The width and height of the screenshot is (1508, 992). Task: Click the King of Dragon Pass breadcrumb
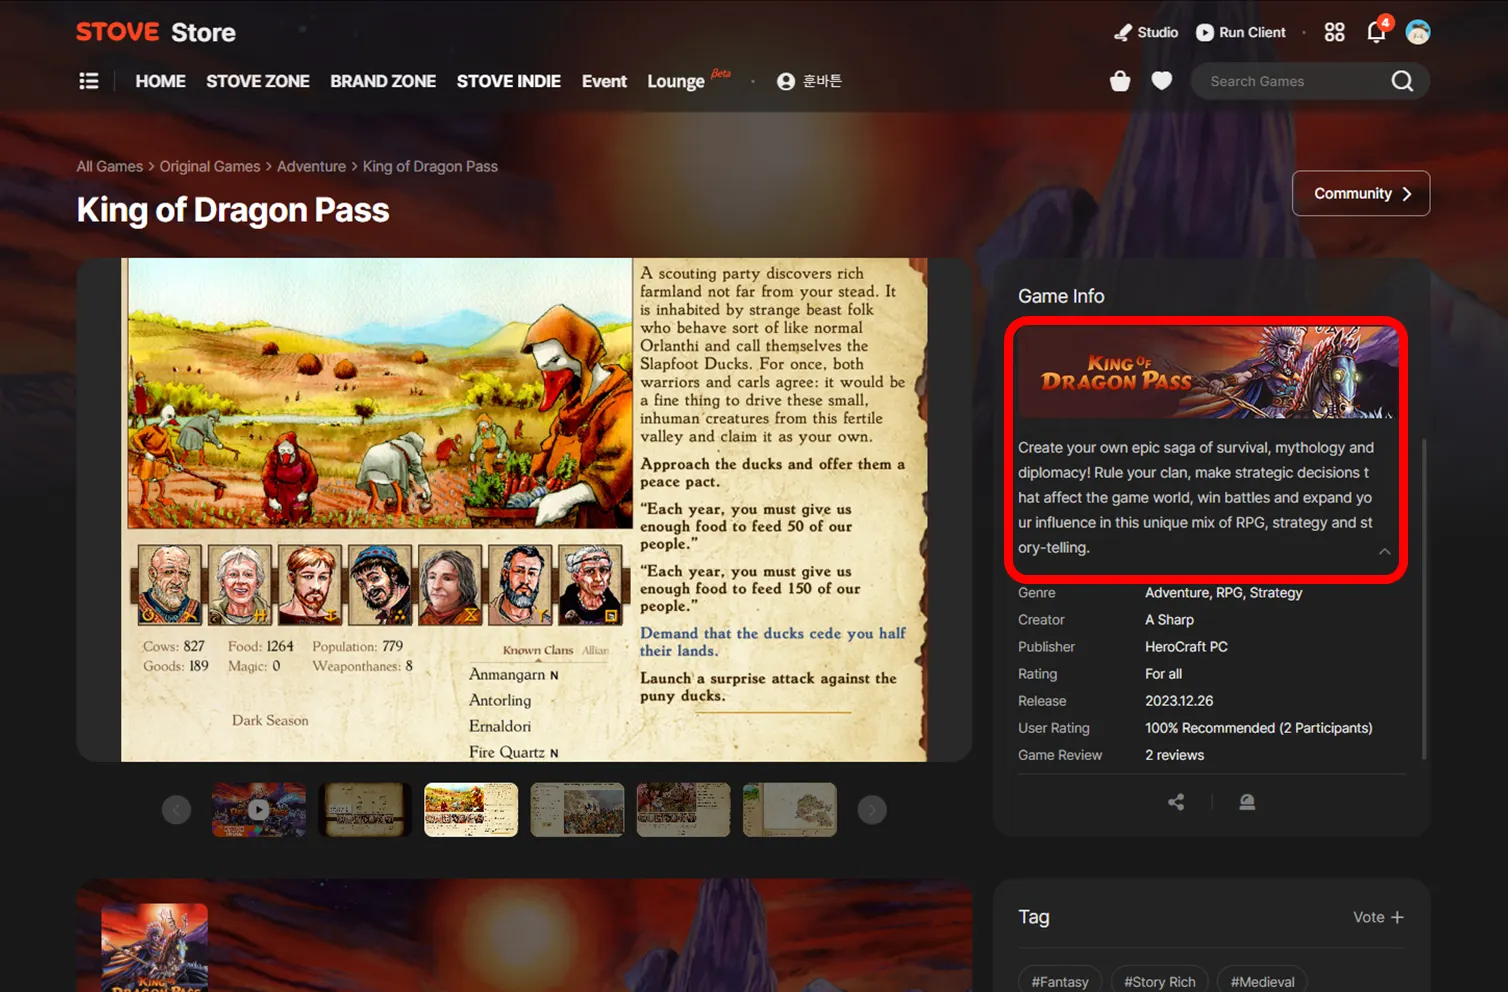430,166
